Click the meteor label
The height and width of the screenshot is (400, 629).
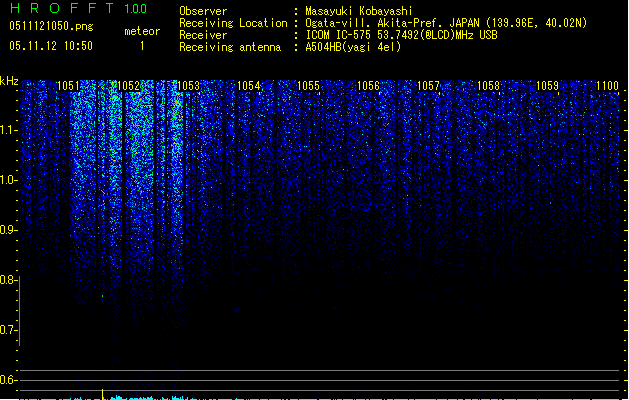click(x=142, y=31)
